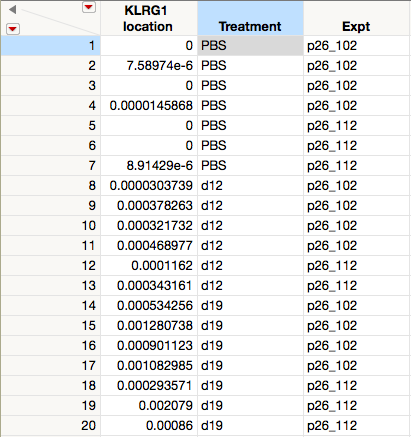The width and height of the screenshot is (411, 437).
Task: Click the p26_112 Expt cell in row 5
Action: [357, 126]
